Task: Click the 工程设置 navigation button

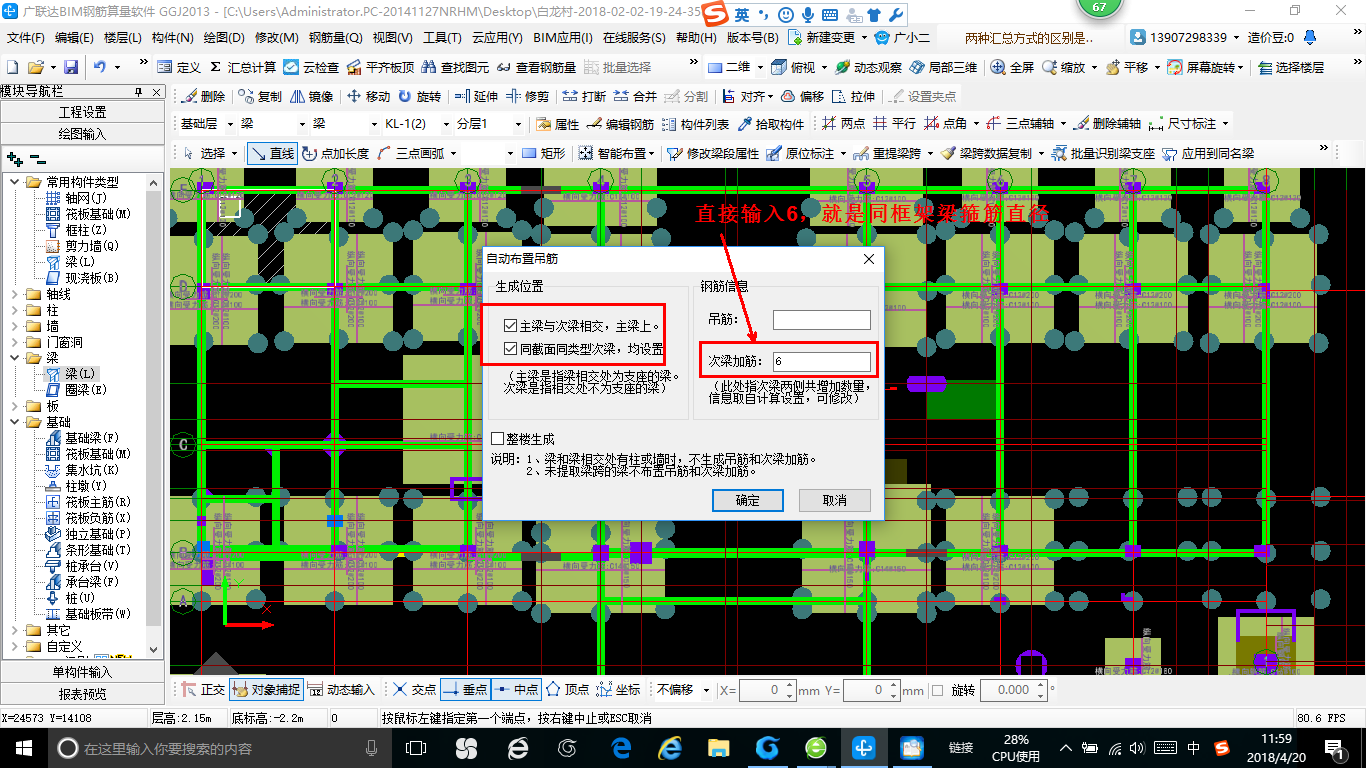Action: tap(82, 112)
